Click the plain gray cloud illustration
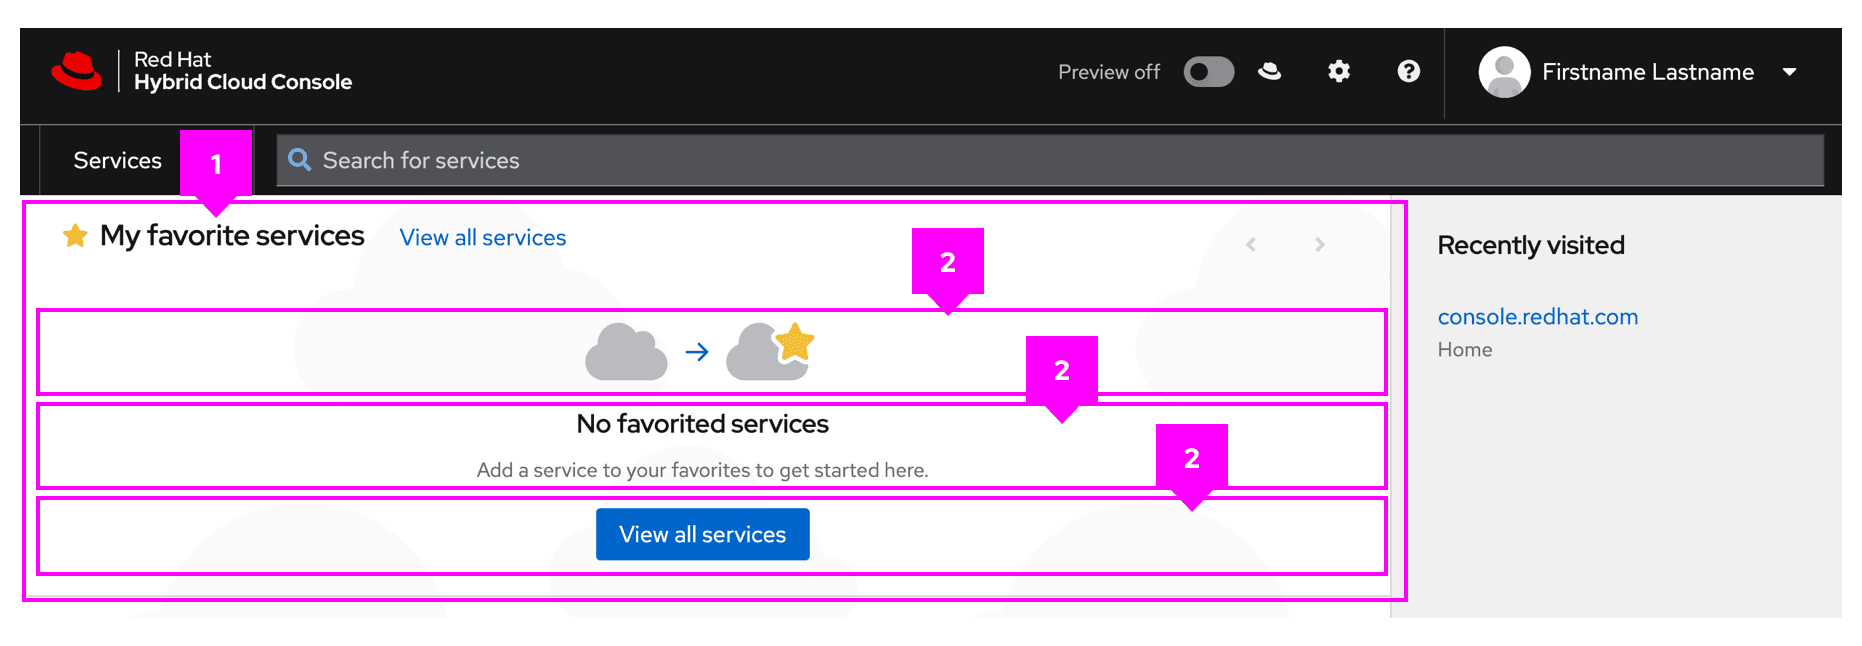The width and height of the screenshot is (1862, 646). pyautogui.click(x=626, y=352)
